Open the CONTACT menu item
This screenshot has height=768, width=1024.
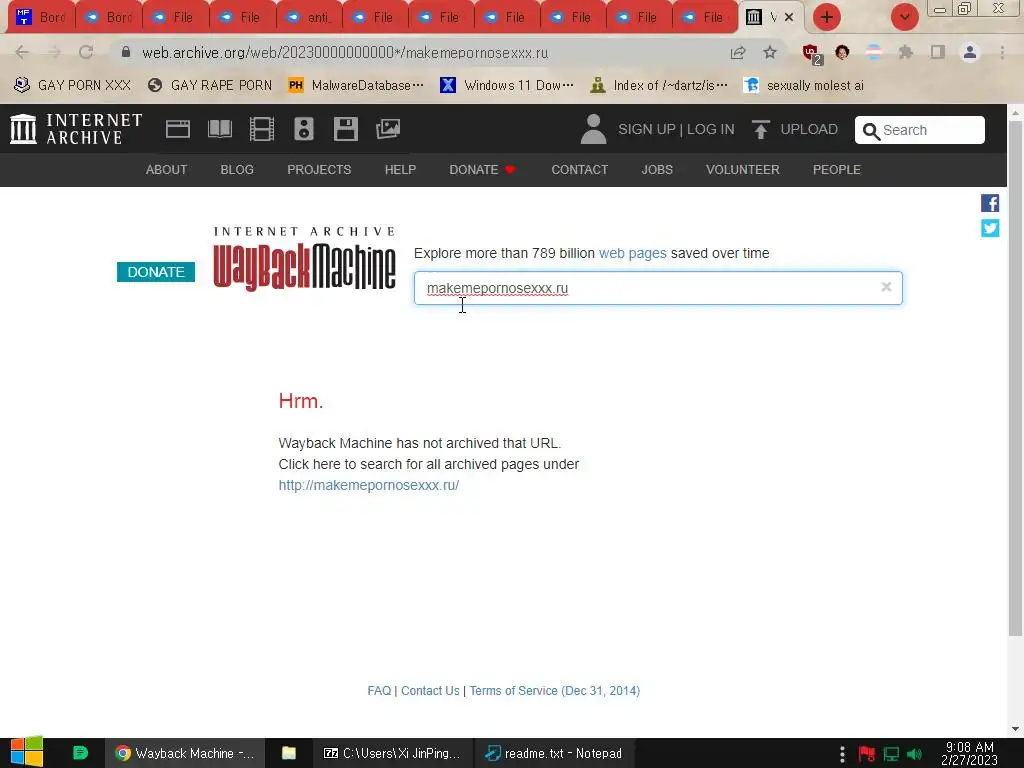tap(580, 170)
